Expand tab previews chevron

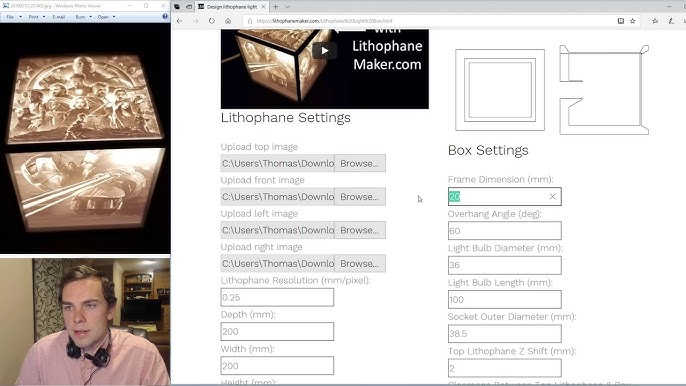(x=287, y=7)
